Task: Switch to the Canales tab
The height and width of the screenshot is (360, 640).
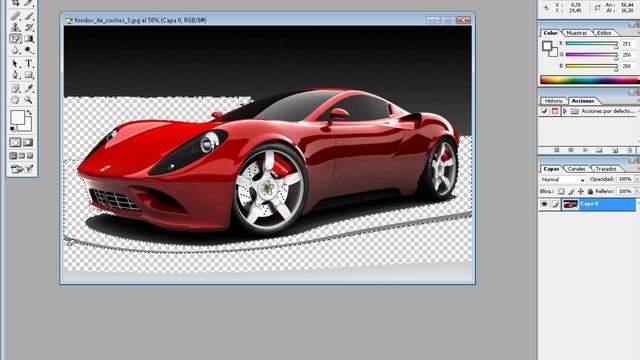Action: point(576,169)
